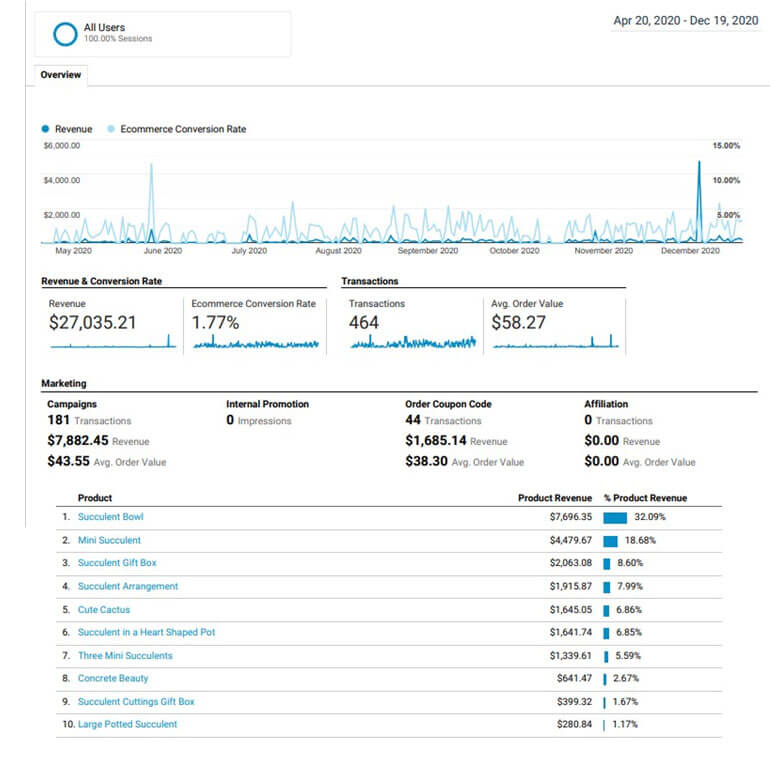Click the Transactions sparkline thumbnail
771x769 pixels.
point(413,341)
